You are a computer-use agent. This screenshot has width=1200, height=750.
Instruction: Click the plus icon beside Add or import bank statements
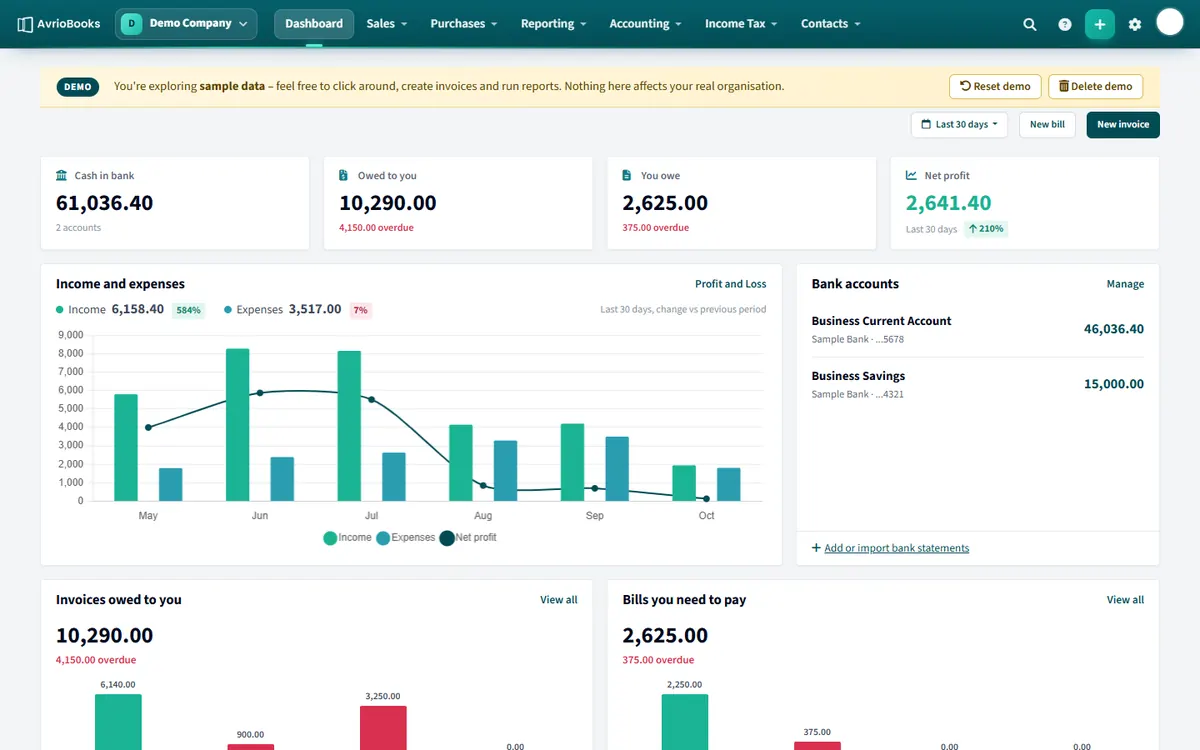tap(816, 548)
